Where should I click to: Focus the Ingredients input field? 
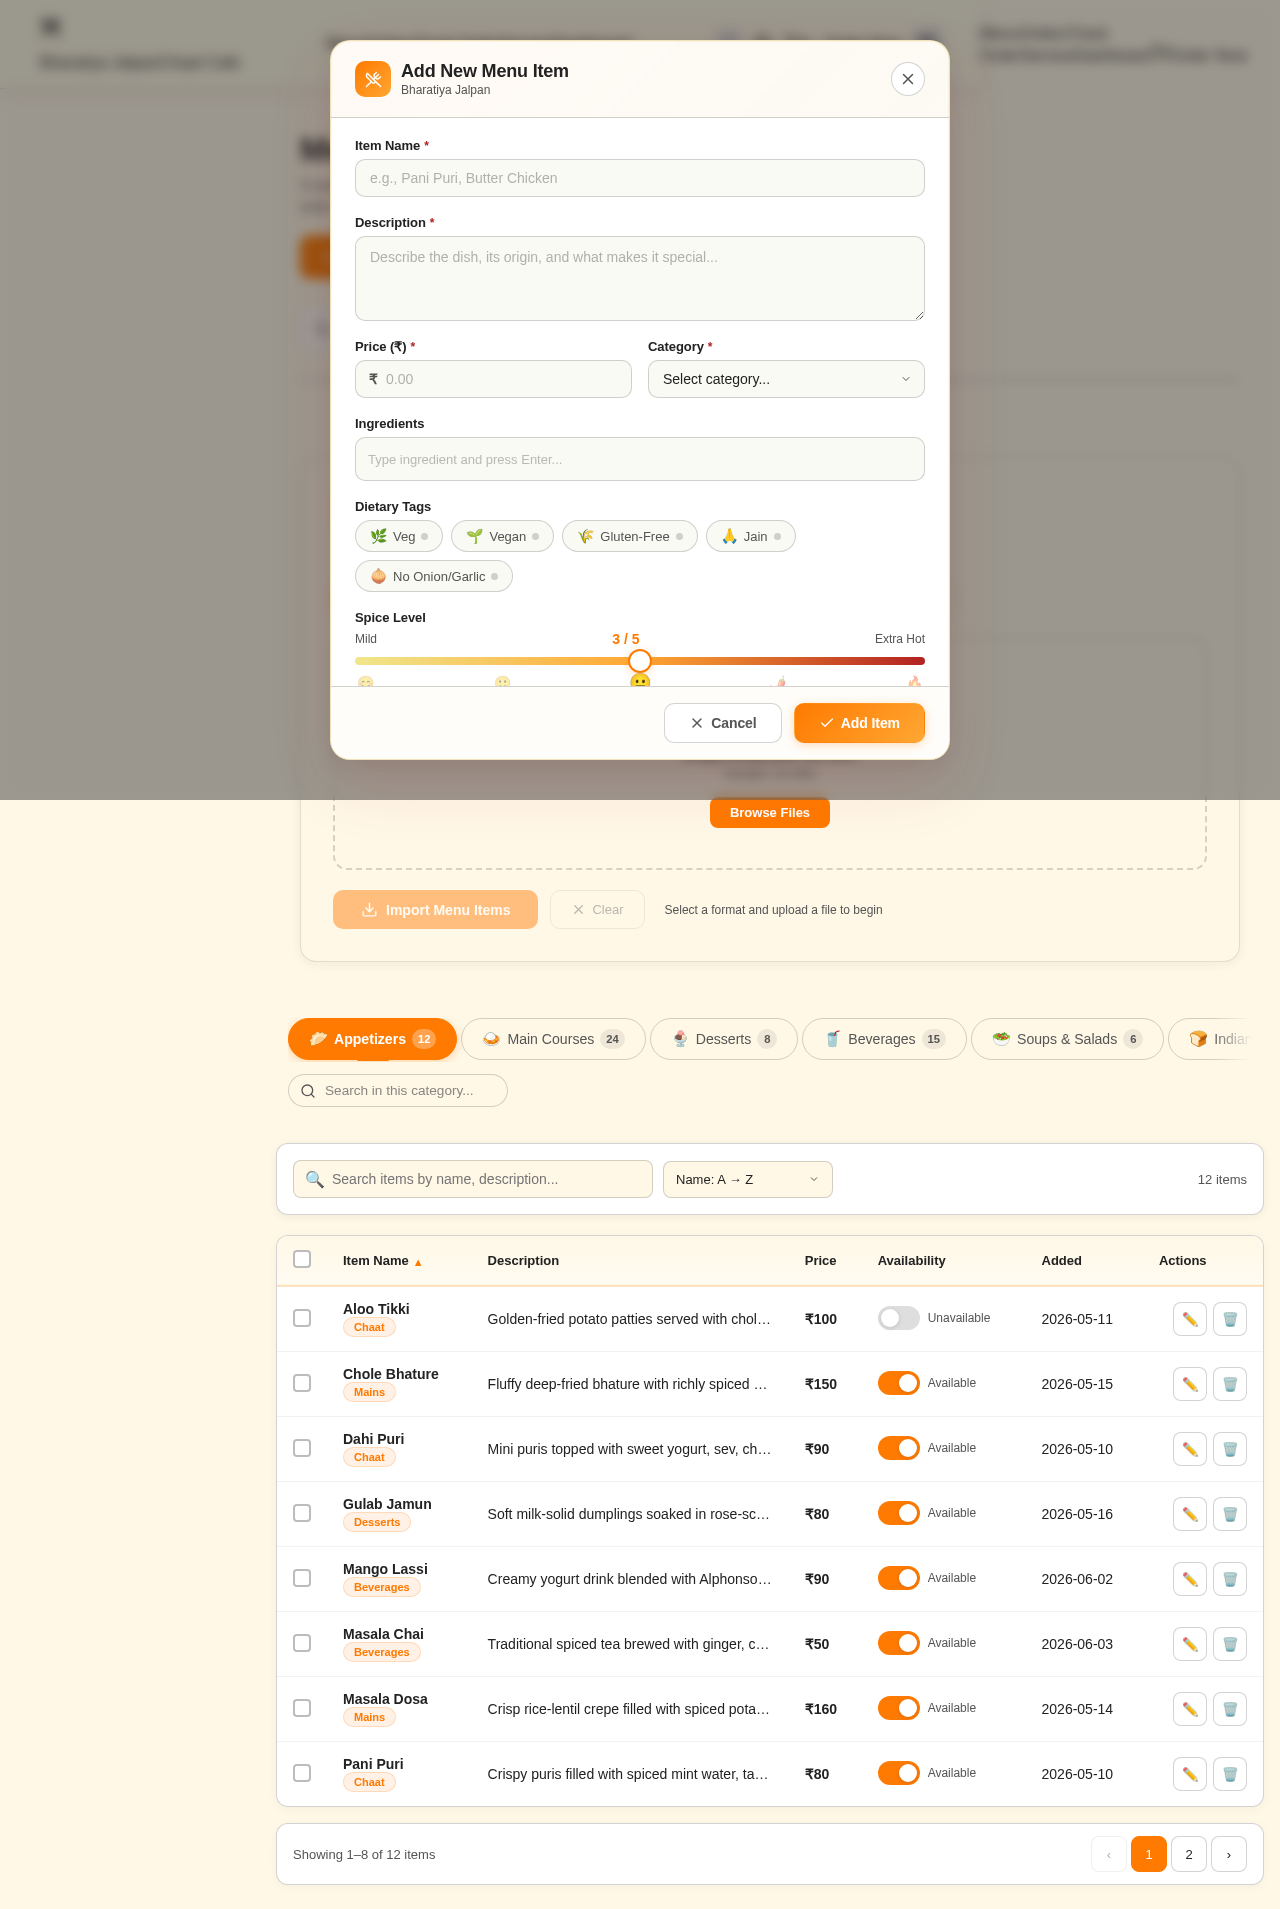pos(640,459)
